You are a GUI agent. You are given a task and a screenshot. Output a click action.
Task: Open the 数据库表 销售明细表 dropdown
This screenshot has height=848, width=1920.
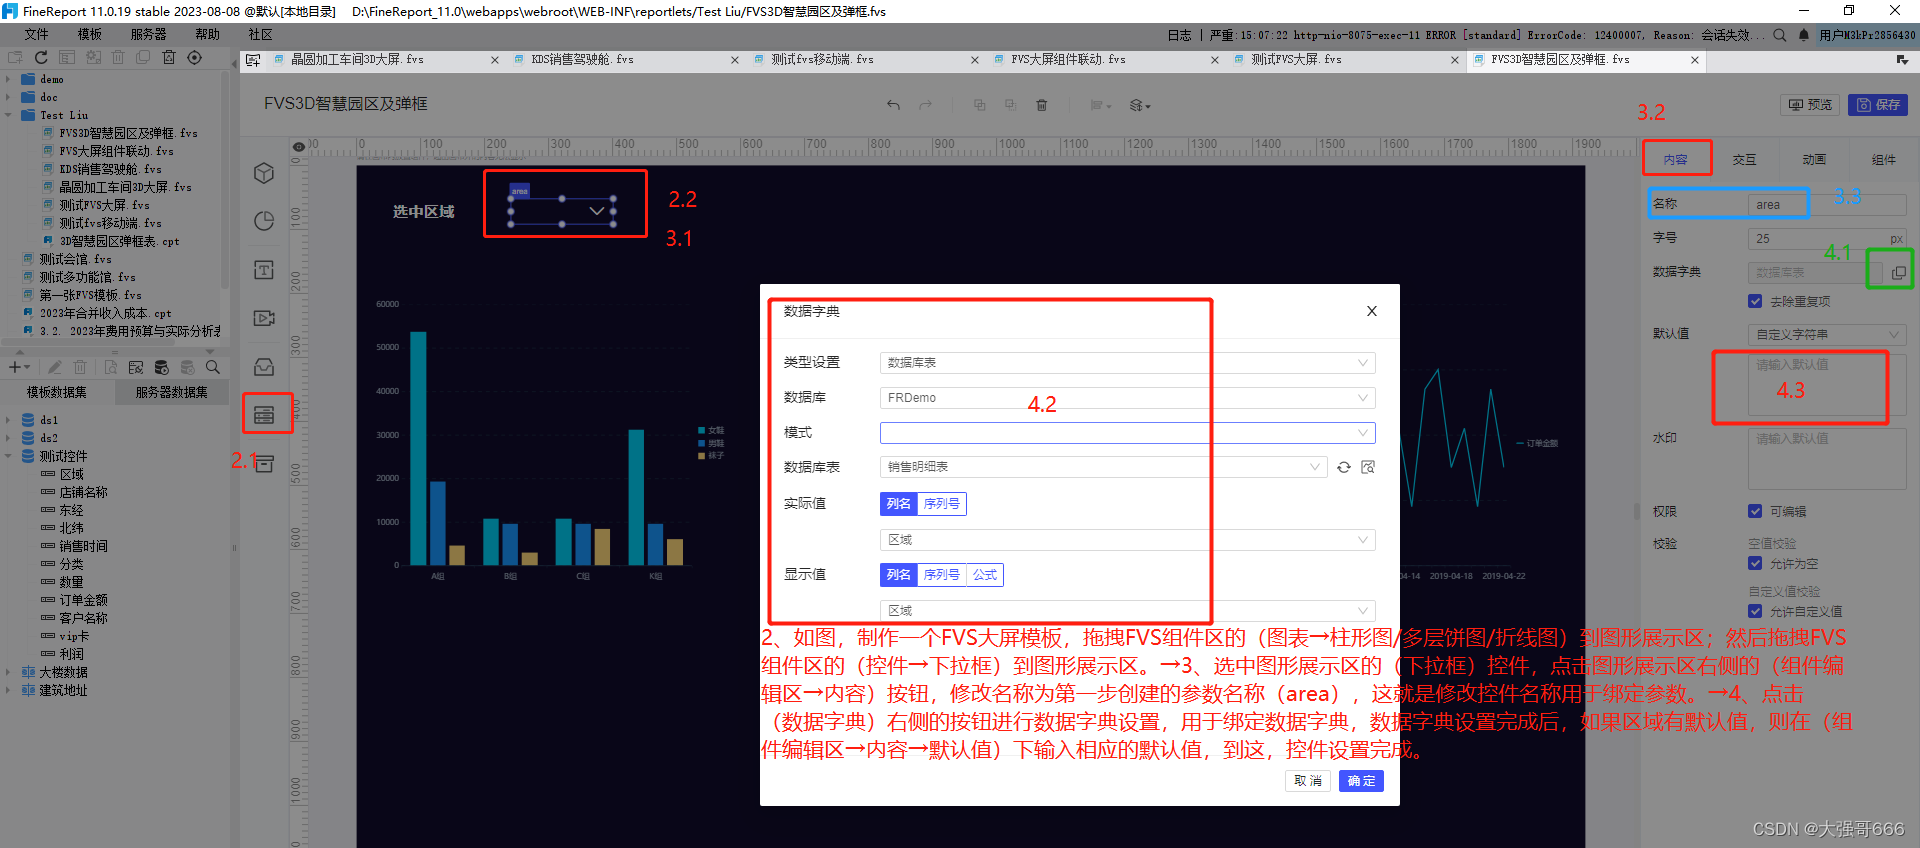click(x=1103, y=467)
